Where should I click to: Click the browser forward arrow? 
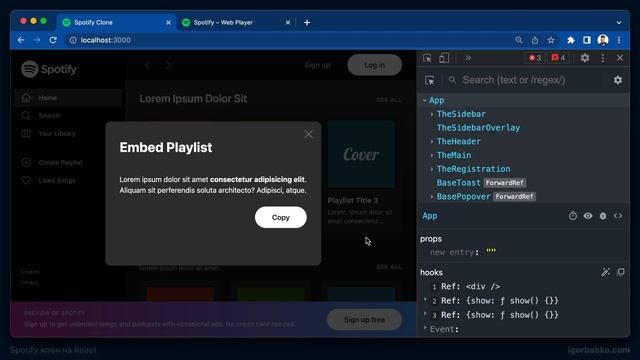[37, 40]
